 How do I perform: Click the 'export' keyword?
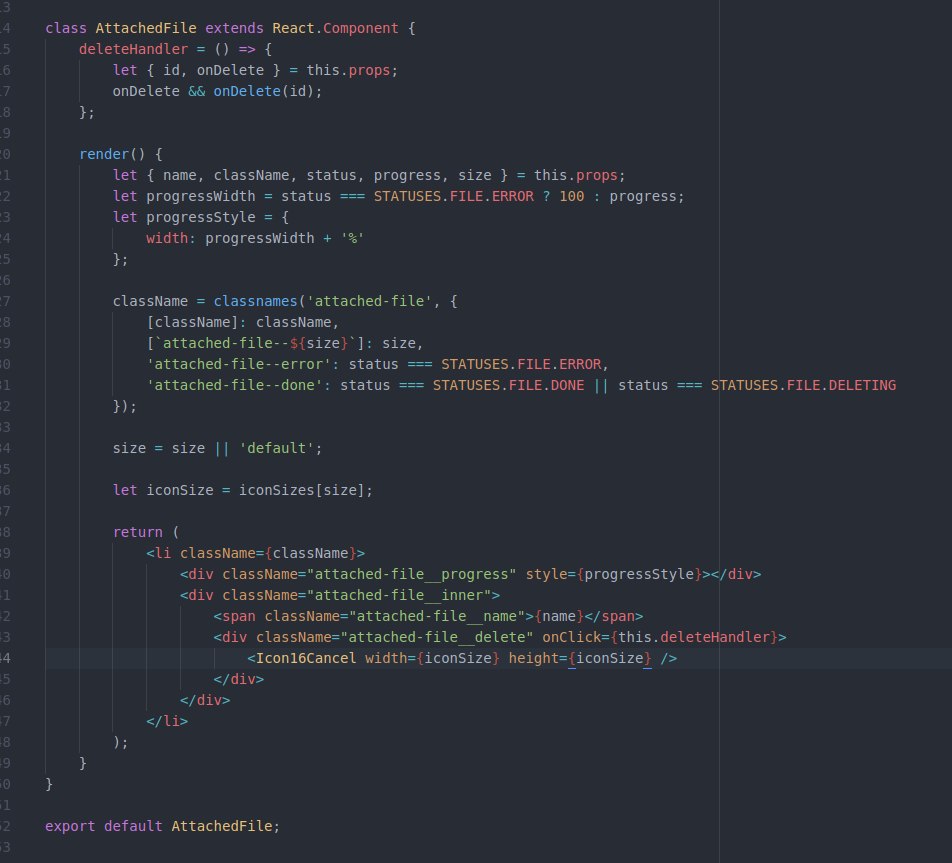click(70, 827)
